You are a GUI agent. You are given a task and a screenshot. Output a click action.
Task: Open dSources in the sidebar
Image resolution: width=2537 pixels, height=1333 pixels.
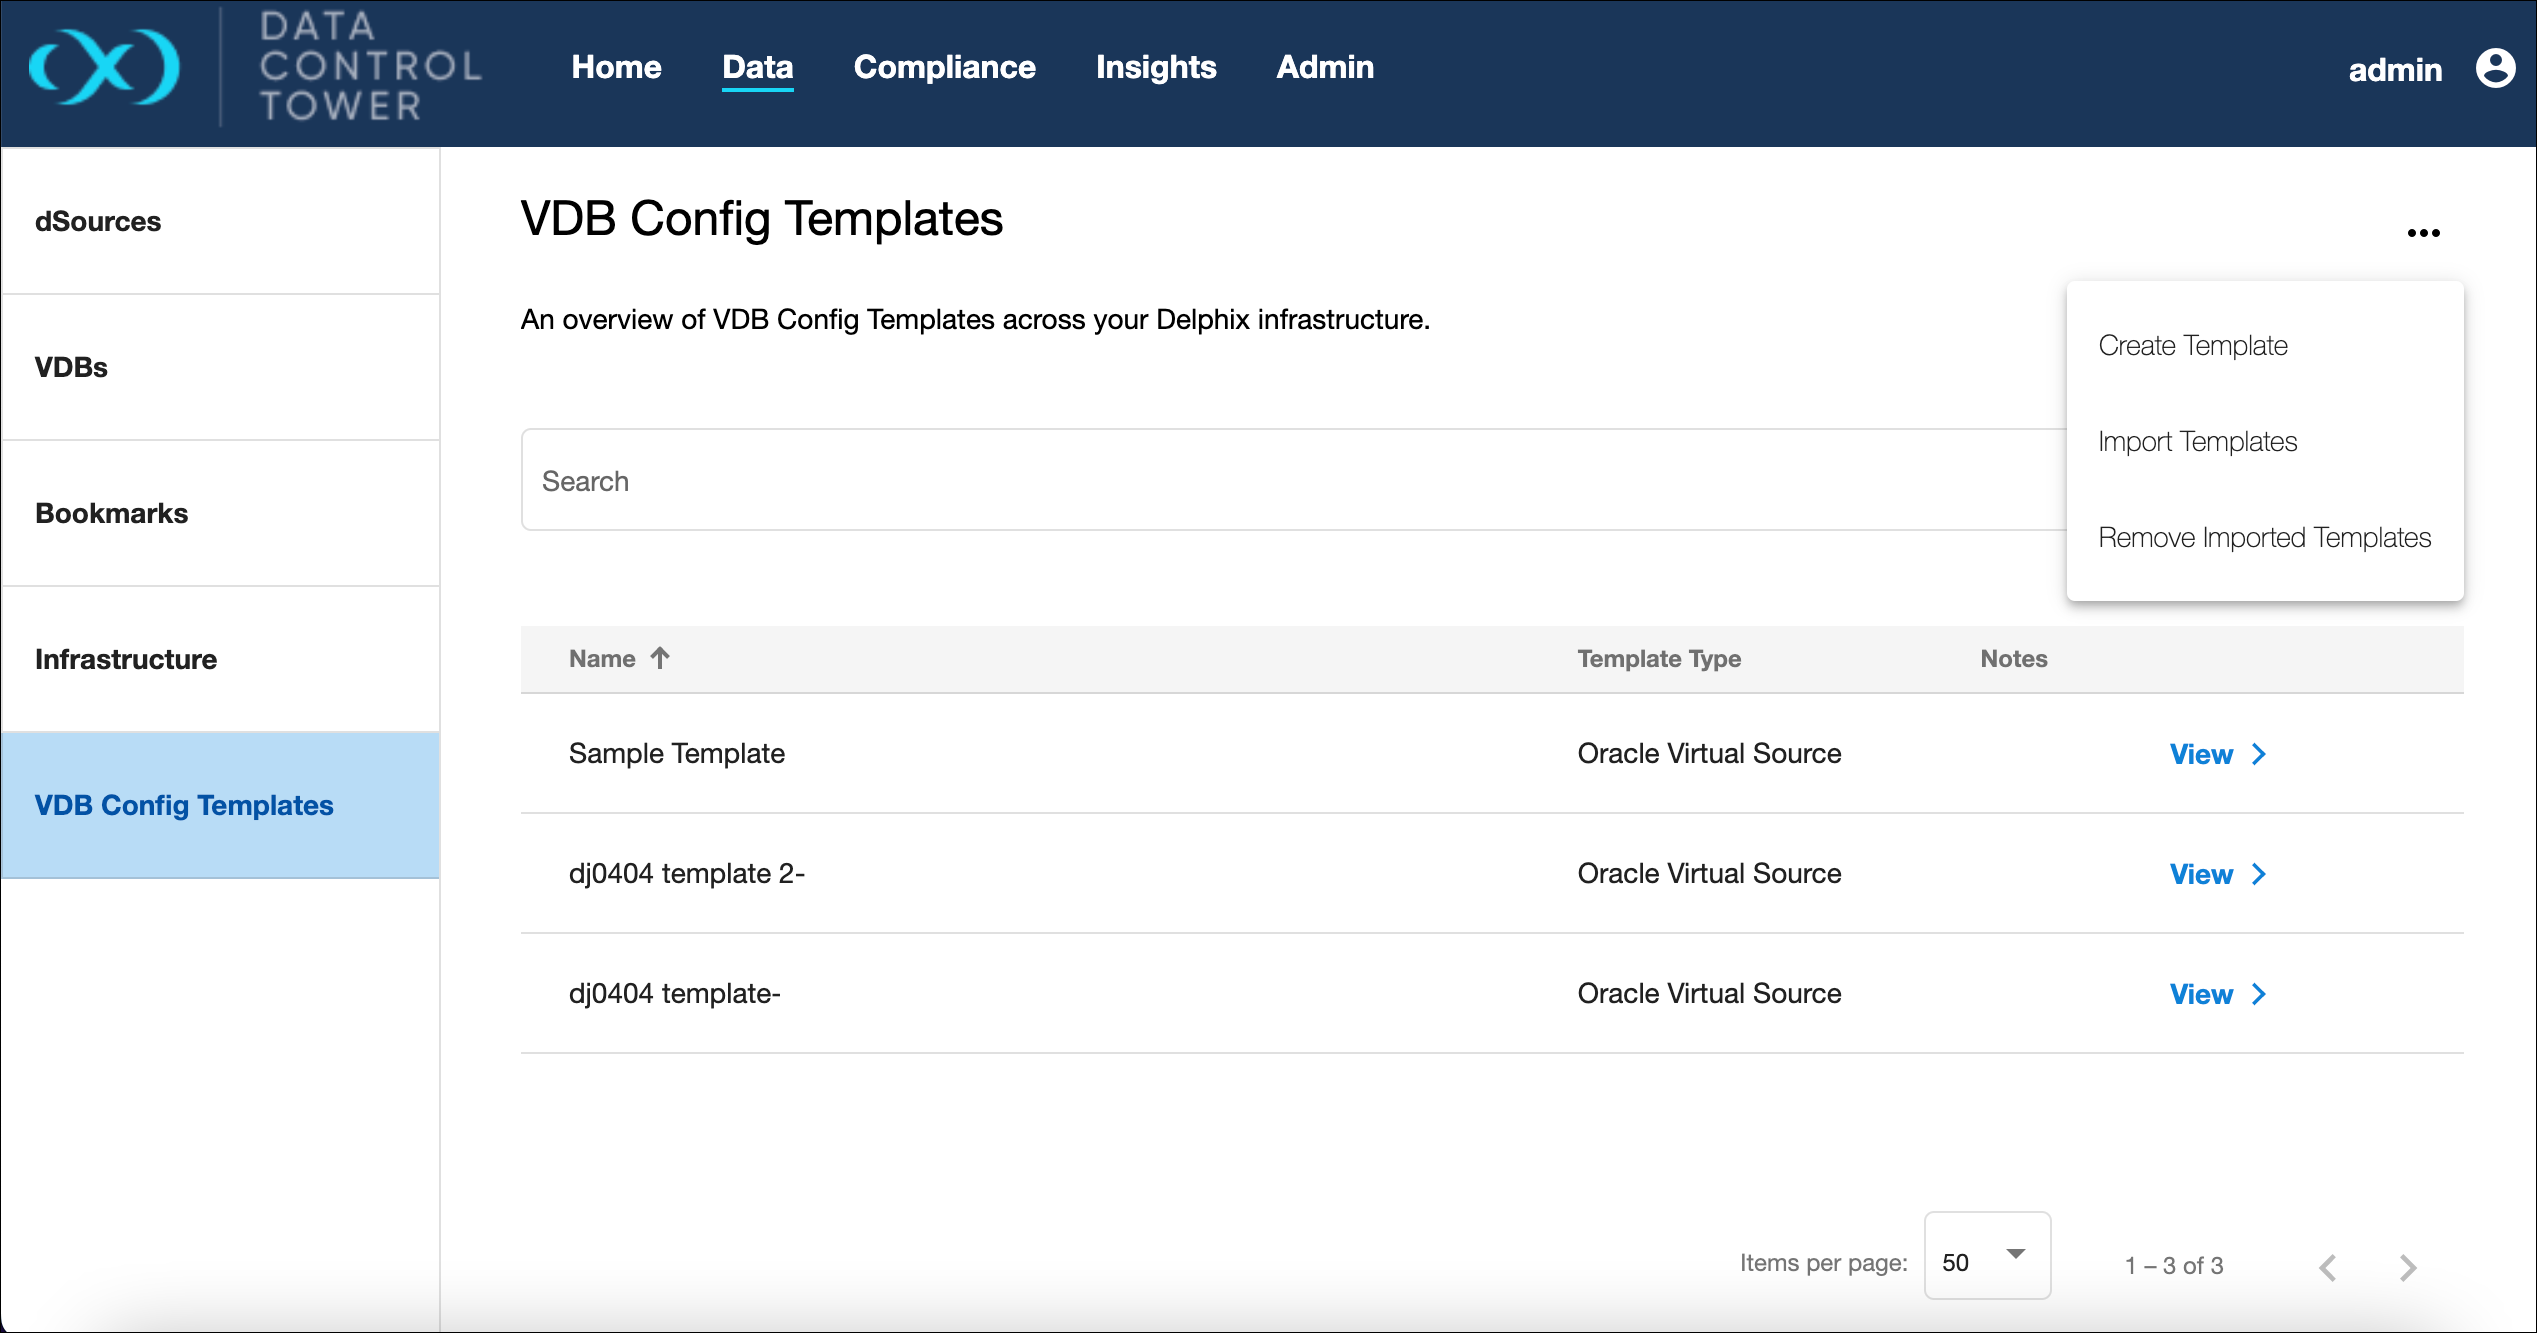coord(98,221)
